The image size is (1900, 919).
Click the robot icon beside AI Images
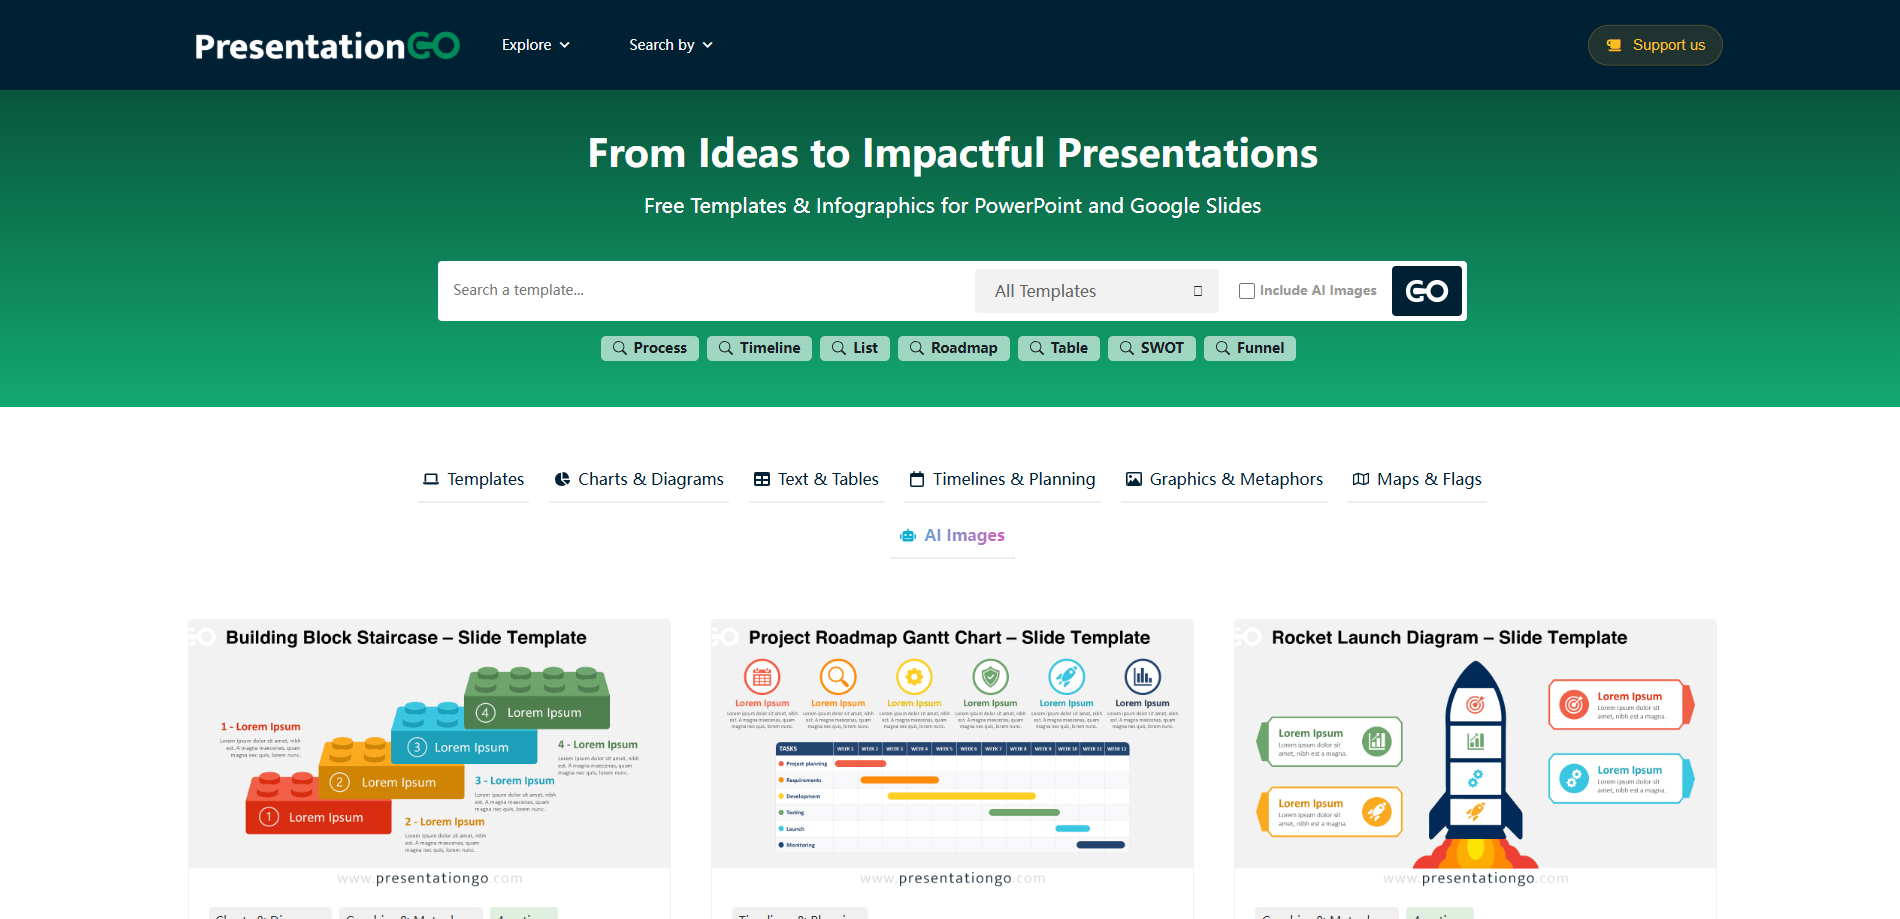[908, 536]
